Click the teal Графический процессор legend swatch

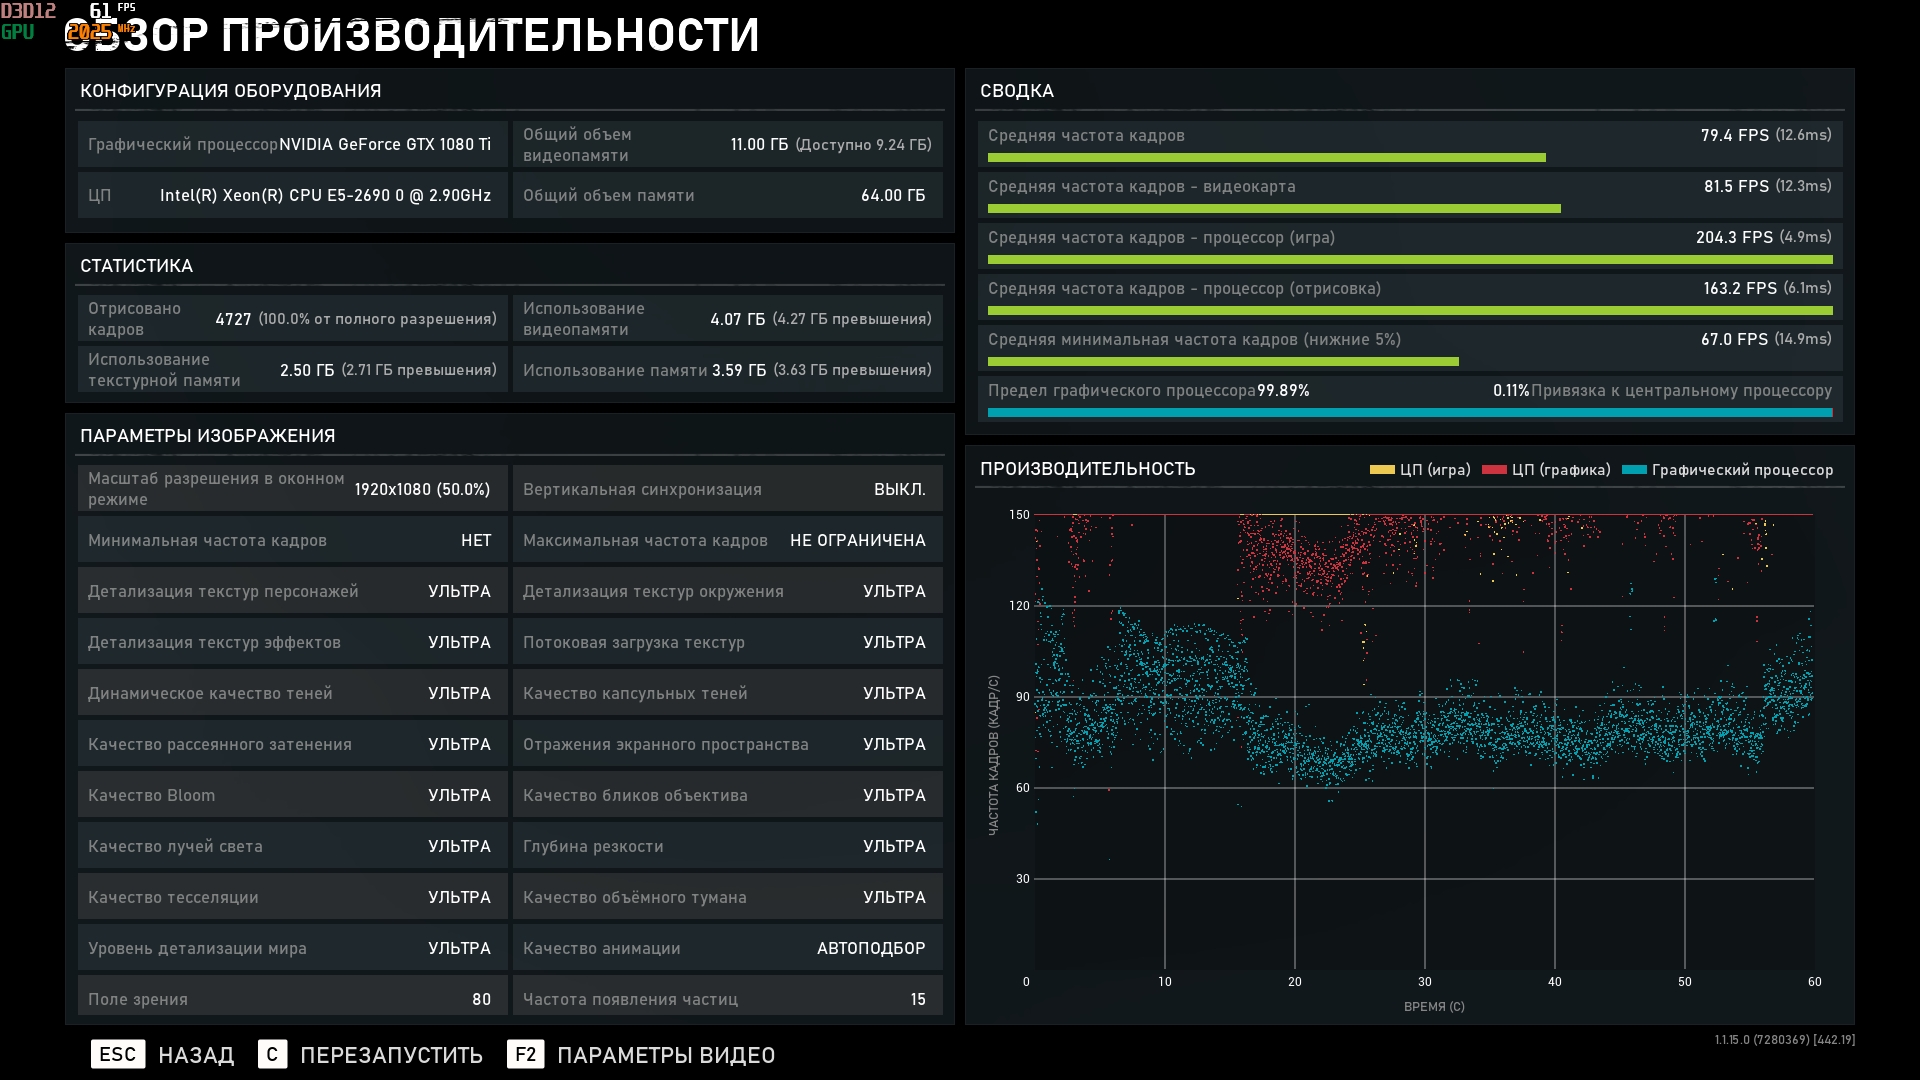coord(1634,470)
